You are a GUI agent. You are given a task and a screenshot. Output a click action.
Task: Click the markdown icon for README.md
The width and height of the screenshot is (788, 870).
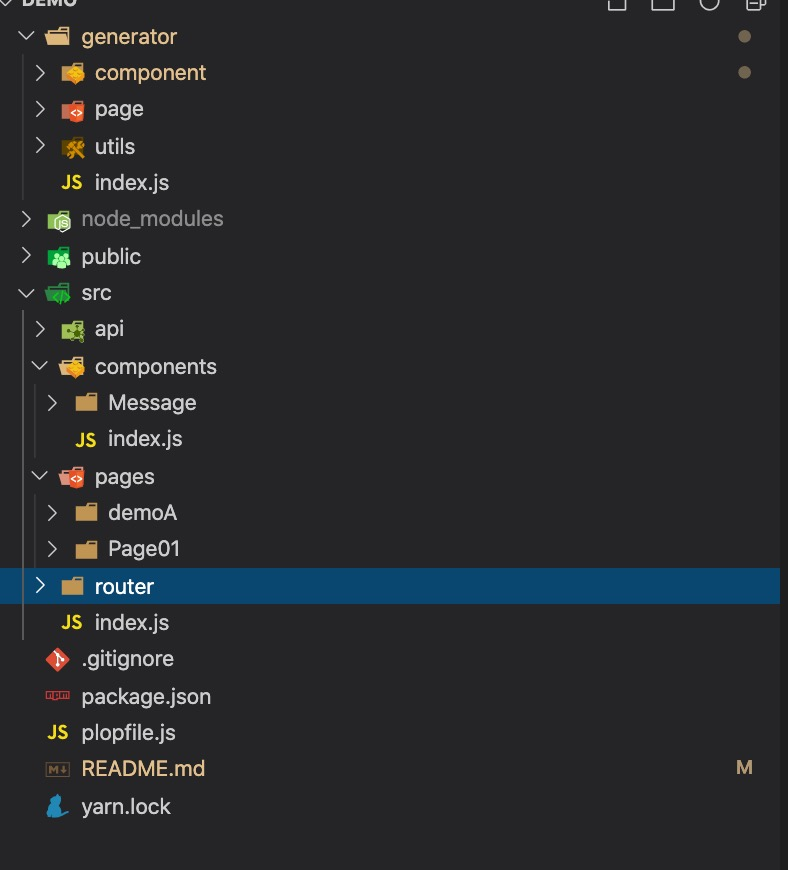click(58, 769)
